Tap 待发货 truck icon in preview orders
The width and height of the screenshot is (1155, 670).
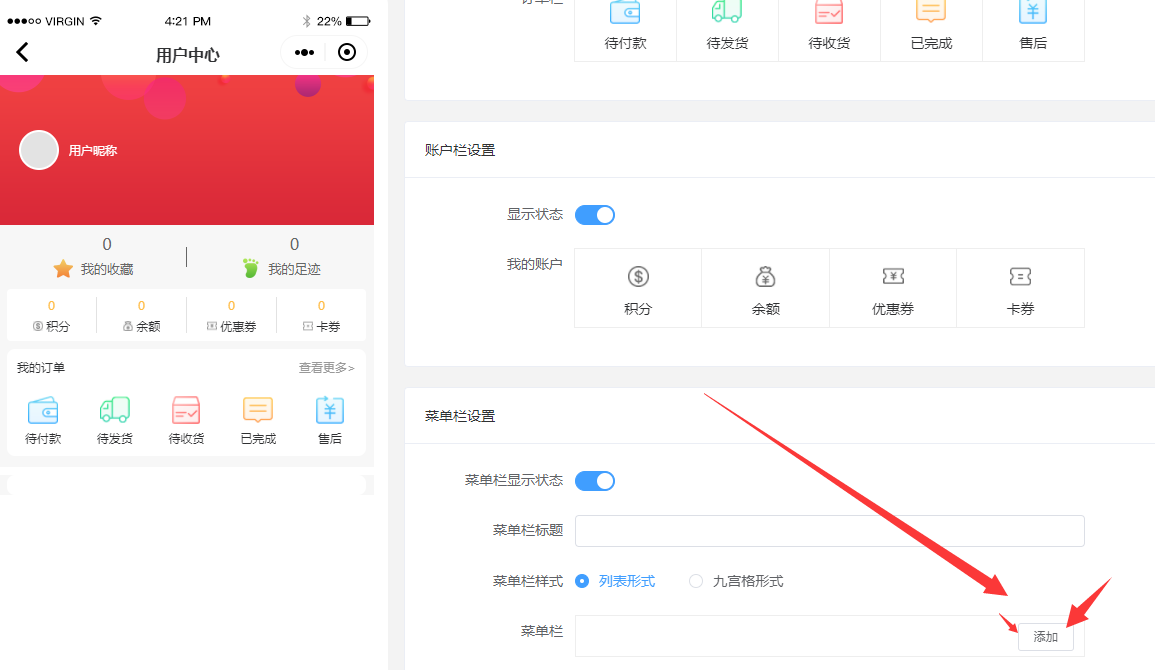click(x=115, y=410)
